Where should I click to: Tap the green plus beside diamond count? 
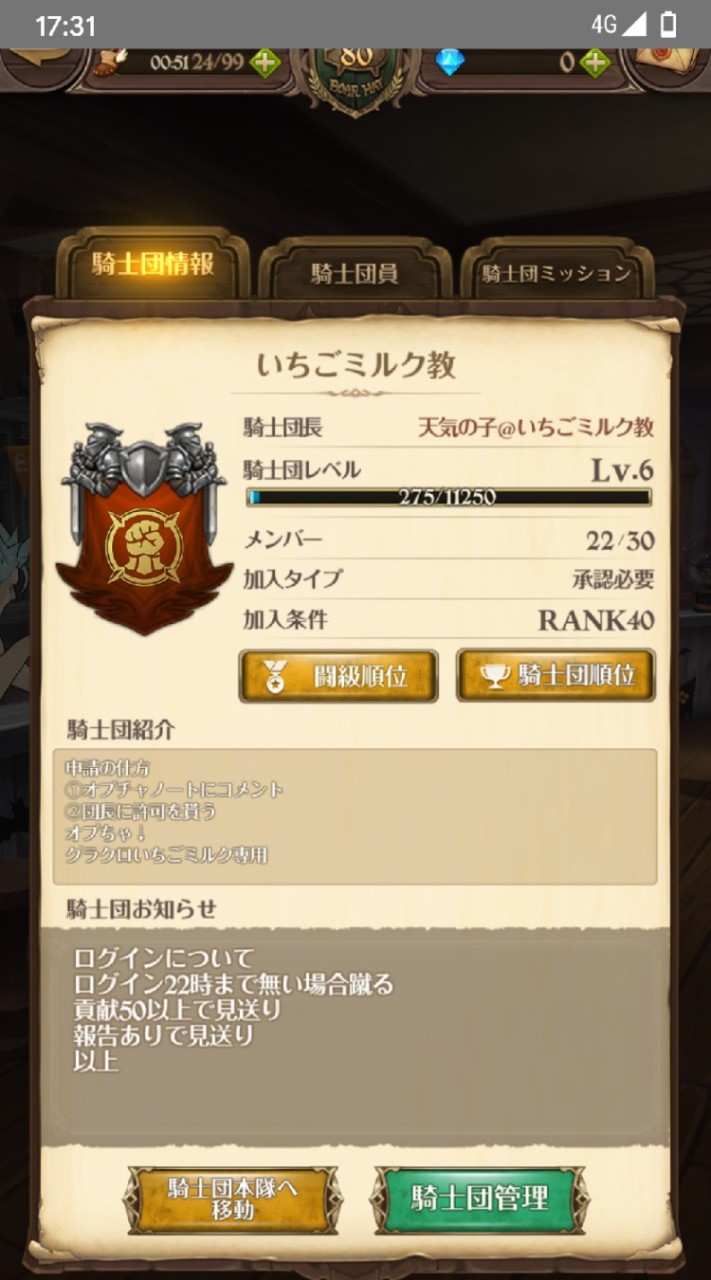point(594,62)
